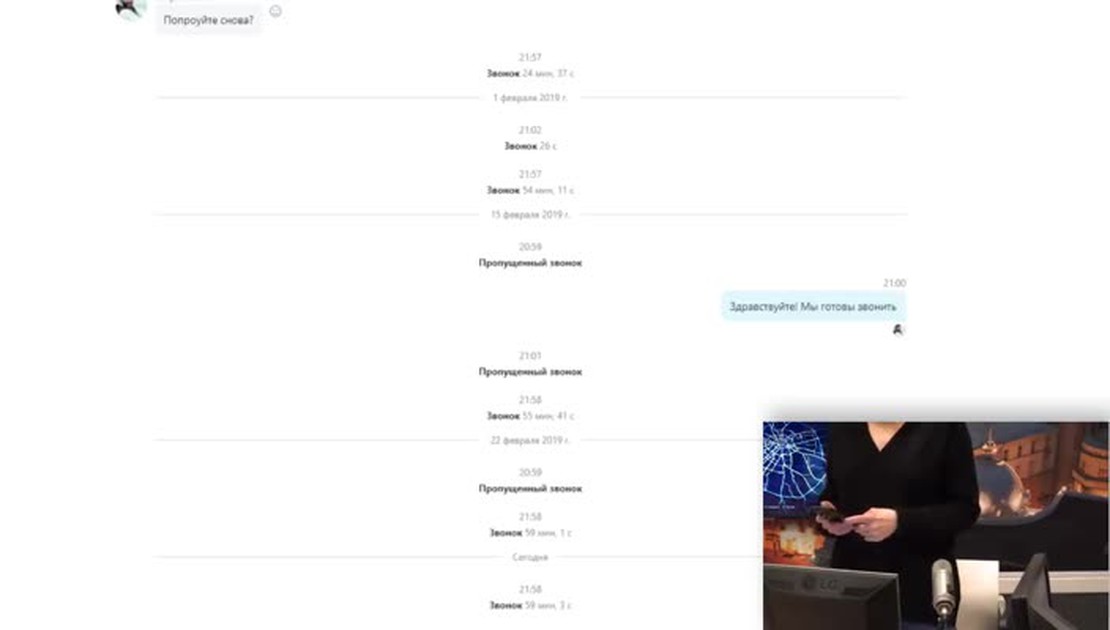This screenshot has width=1110, height=630.
Task: Open the contact's avatar beside the first message
Action: pyautogui.click(x=130, y=9)
